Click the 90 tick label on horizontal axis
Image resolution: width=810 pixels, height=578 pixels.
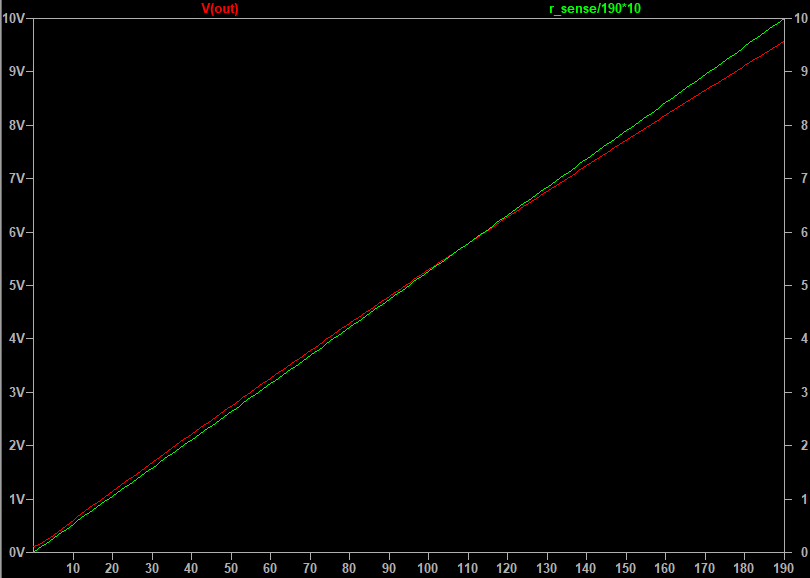(x=389, y=569)
